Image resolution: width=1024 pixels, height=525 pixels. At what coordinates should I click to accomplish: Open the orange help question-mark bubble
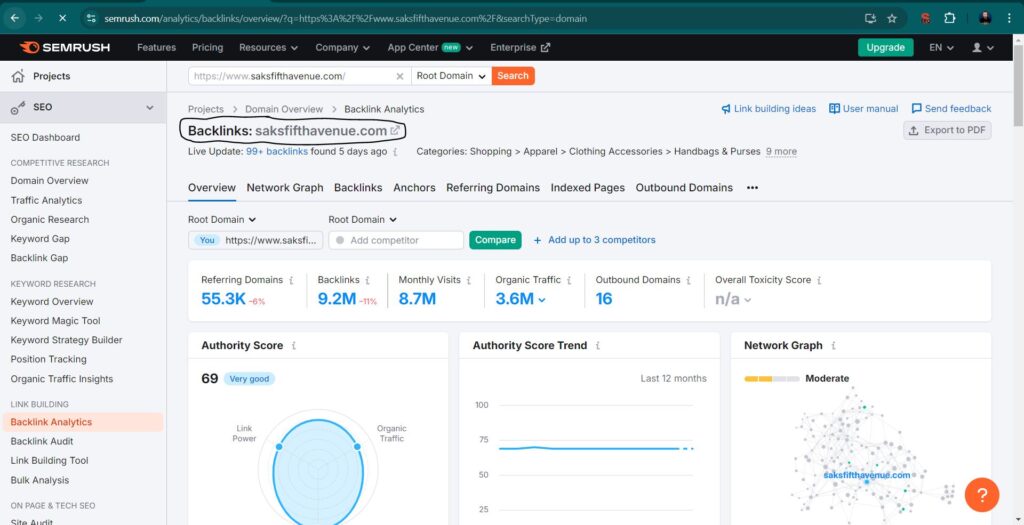click(982, 494)
